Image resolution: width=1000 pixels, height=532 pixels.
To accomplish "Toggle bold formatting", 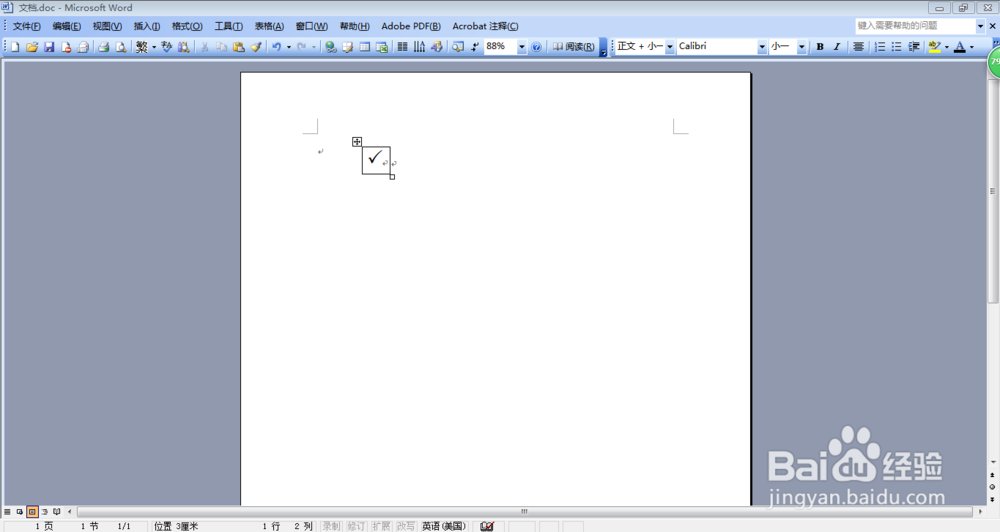I will 820,47.
